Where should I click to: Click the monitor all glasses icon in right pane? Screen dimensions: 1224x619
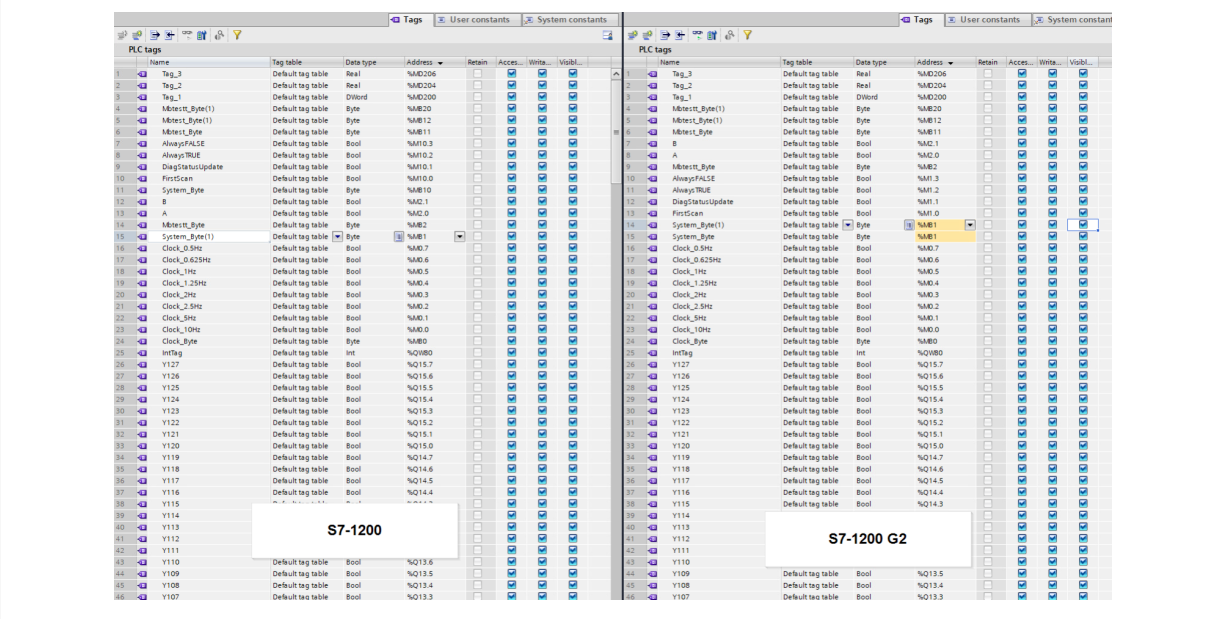pyautogui.click(x=697, y=35)
